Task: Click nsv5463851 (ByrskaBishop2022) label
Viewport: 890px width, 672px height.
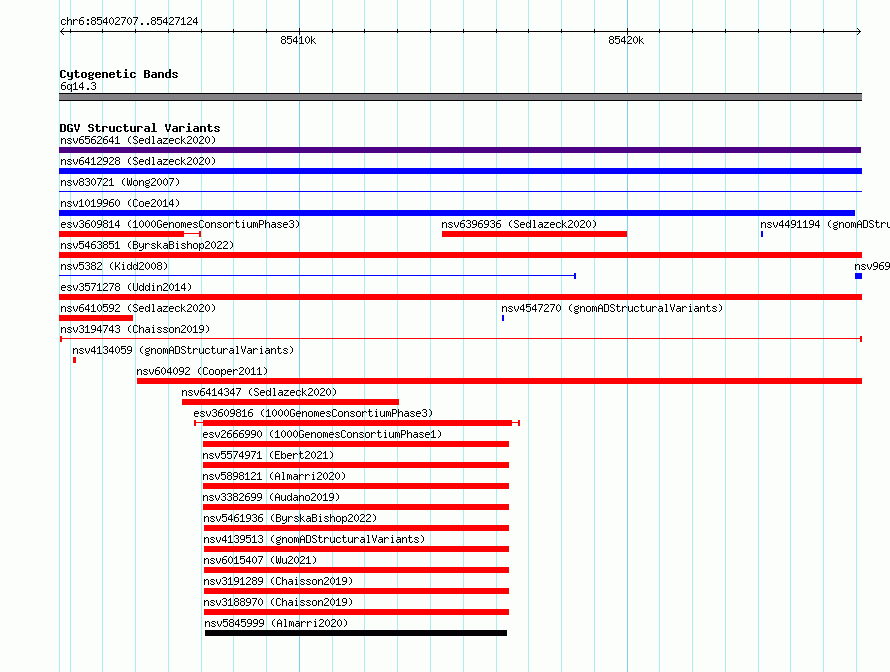Action: pyautogui.click(x=147, y=245)
